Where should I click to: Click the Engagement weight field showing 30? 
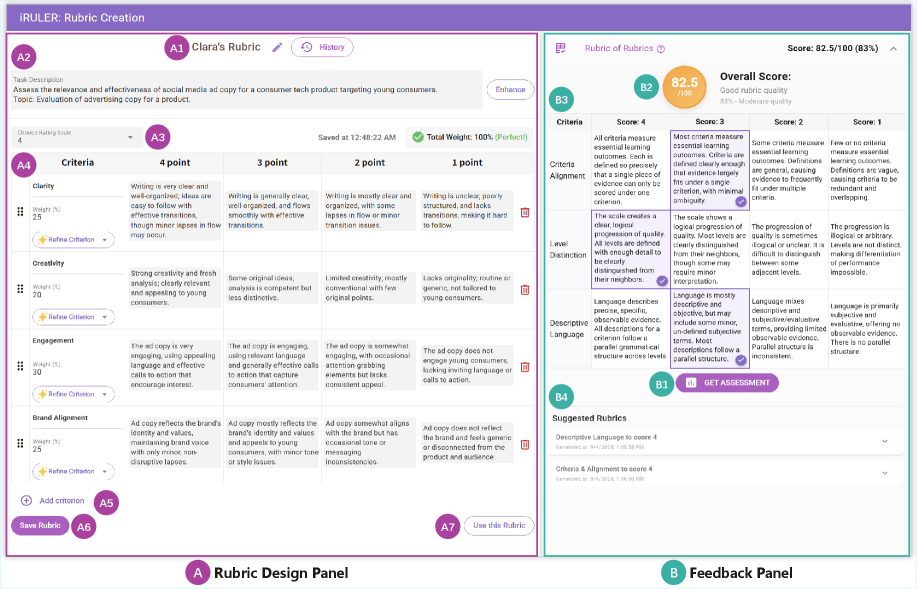[76, 368]
